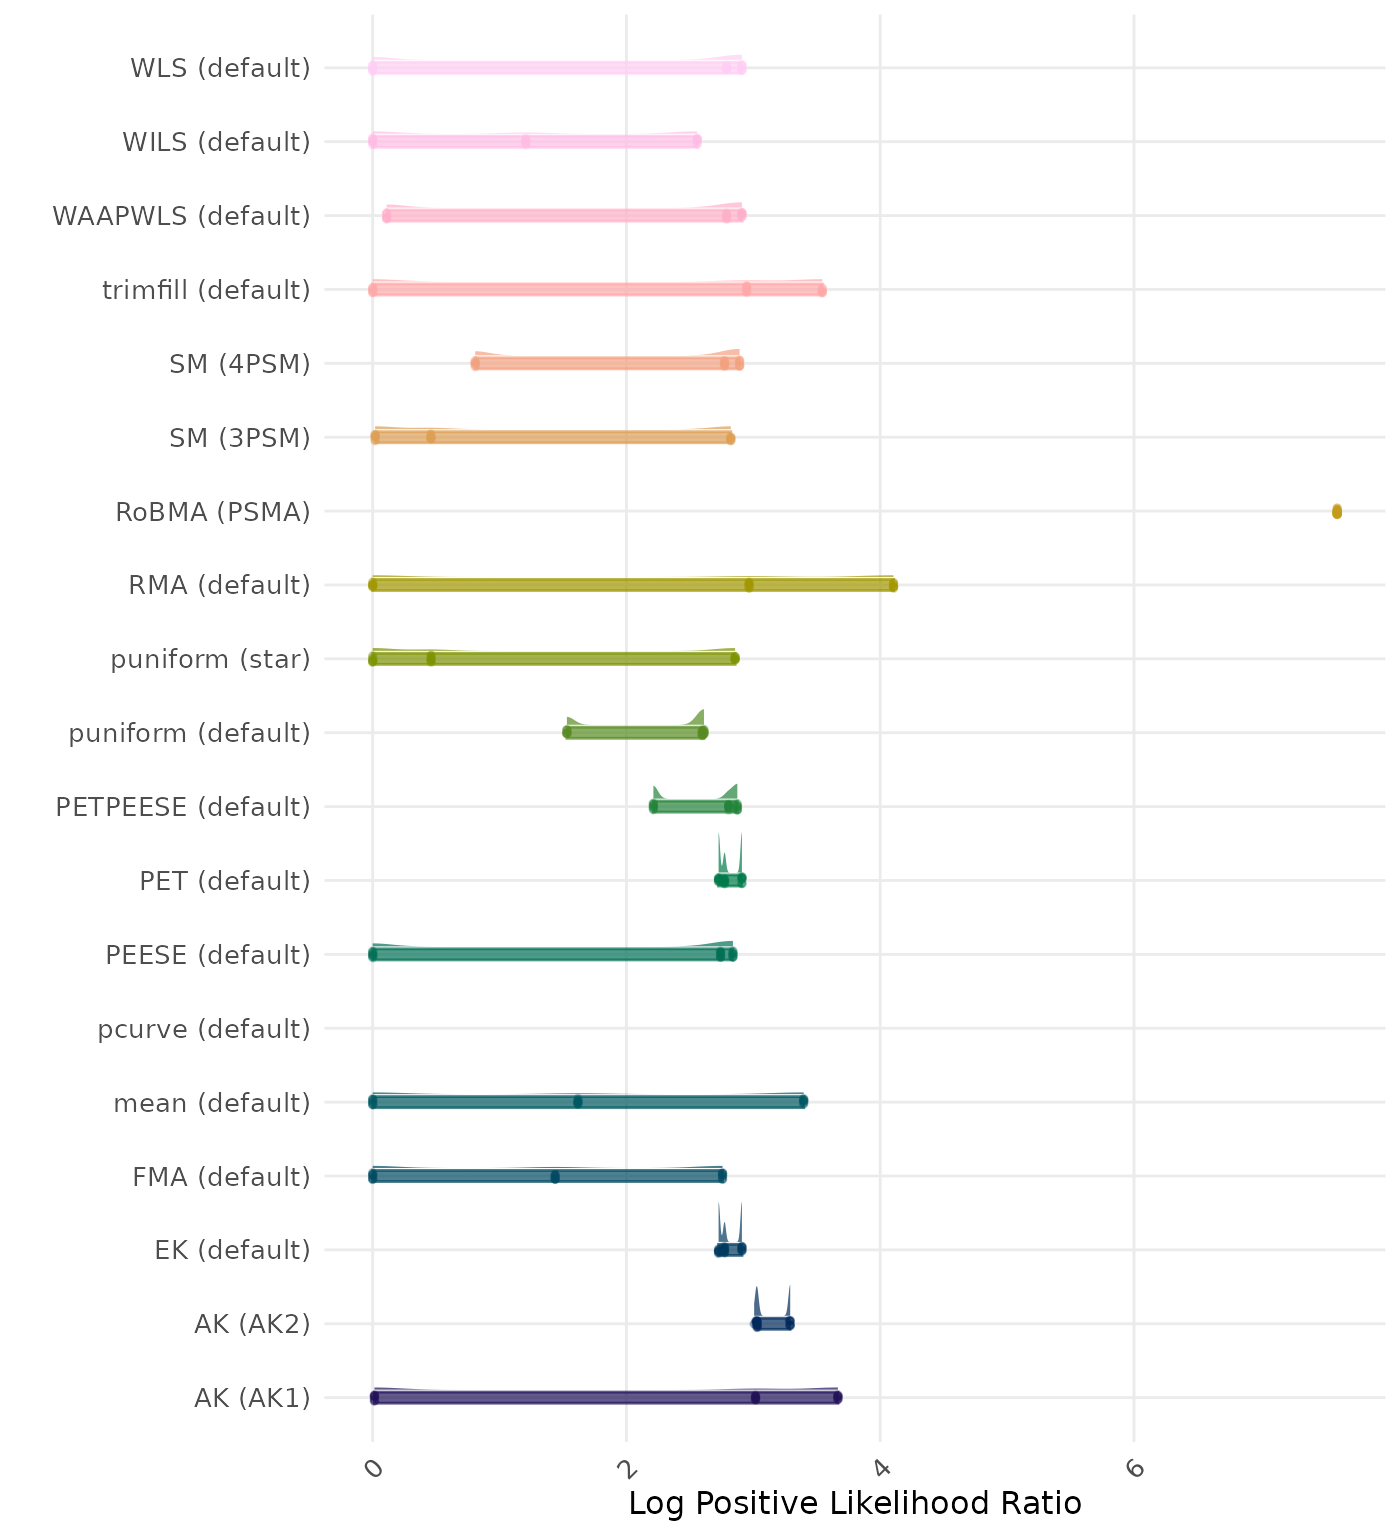The height and width of the screenshot is (1536, 1400).
Task: Click the 'Log Positive Likelihood Ratio' axis title
Action: coord(854,1503)
